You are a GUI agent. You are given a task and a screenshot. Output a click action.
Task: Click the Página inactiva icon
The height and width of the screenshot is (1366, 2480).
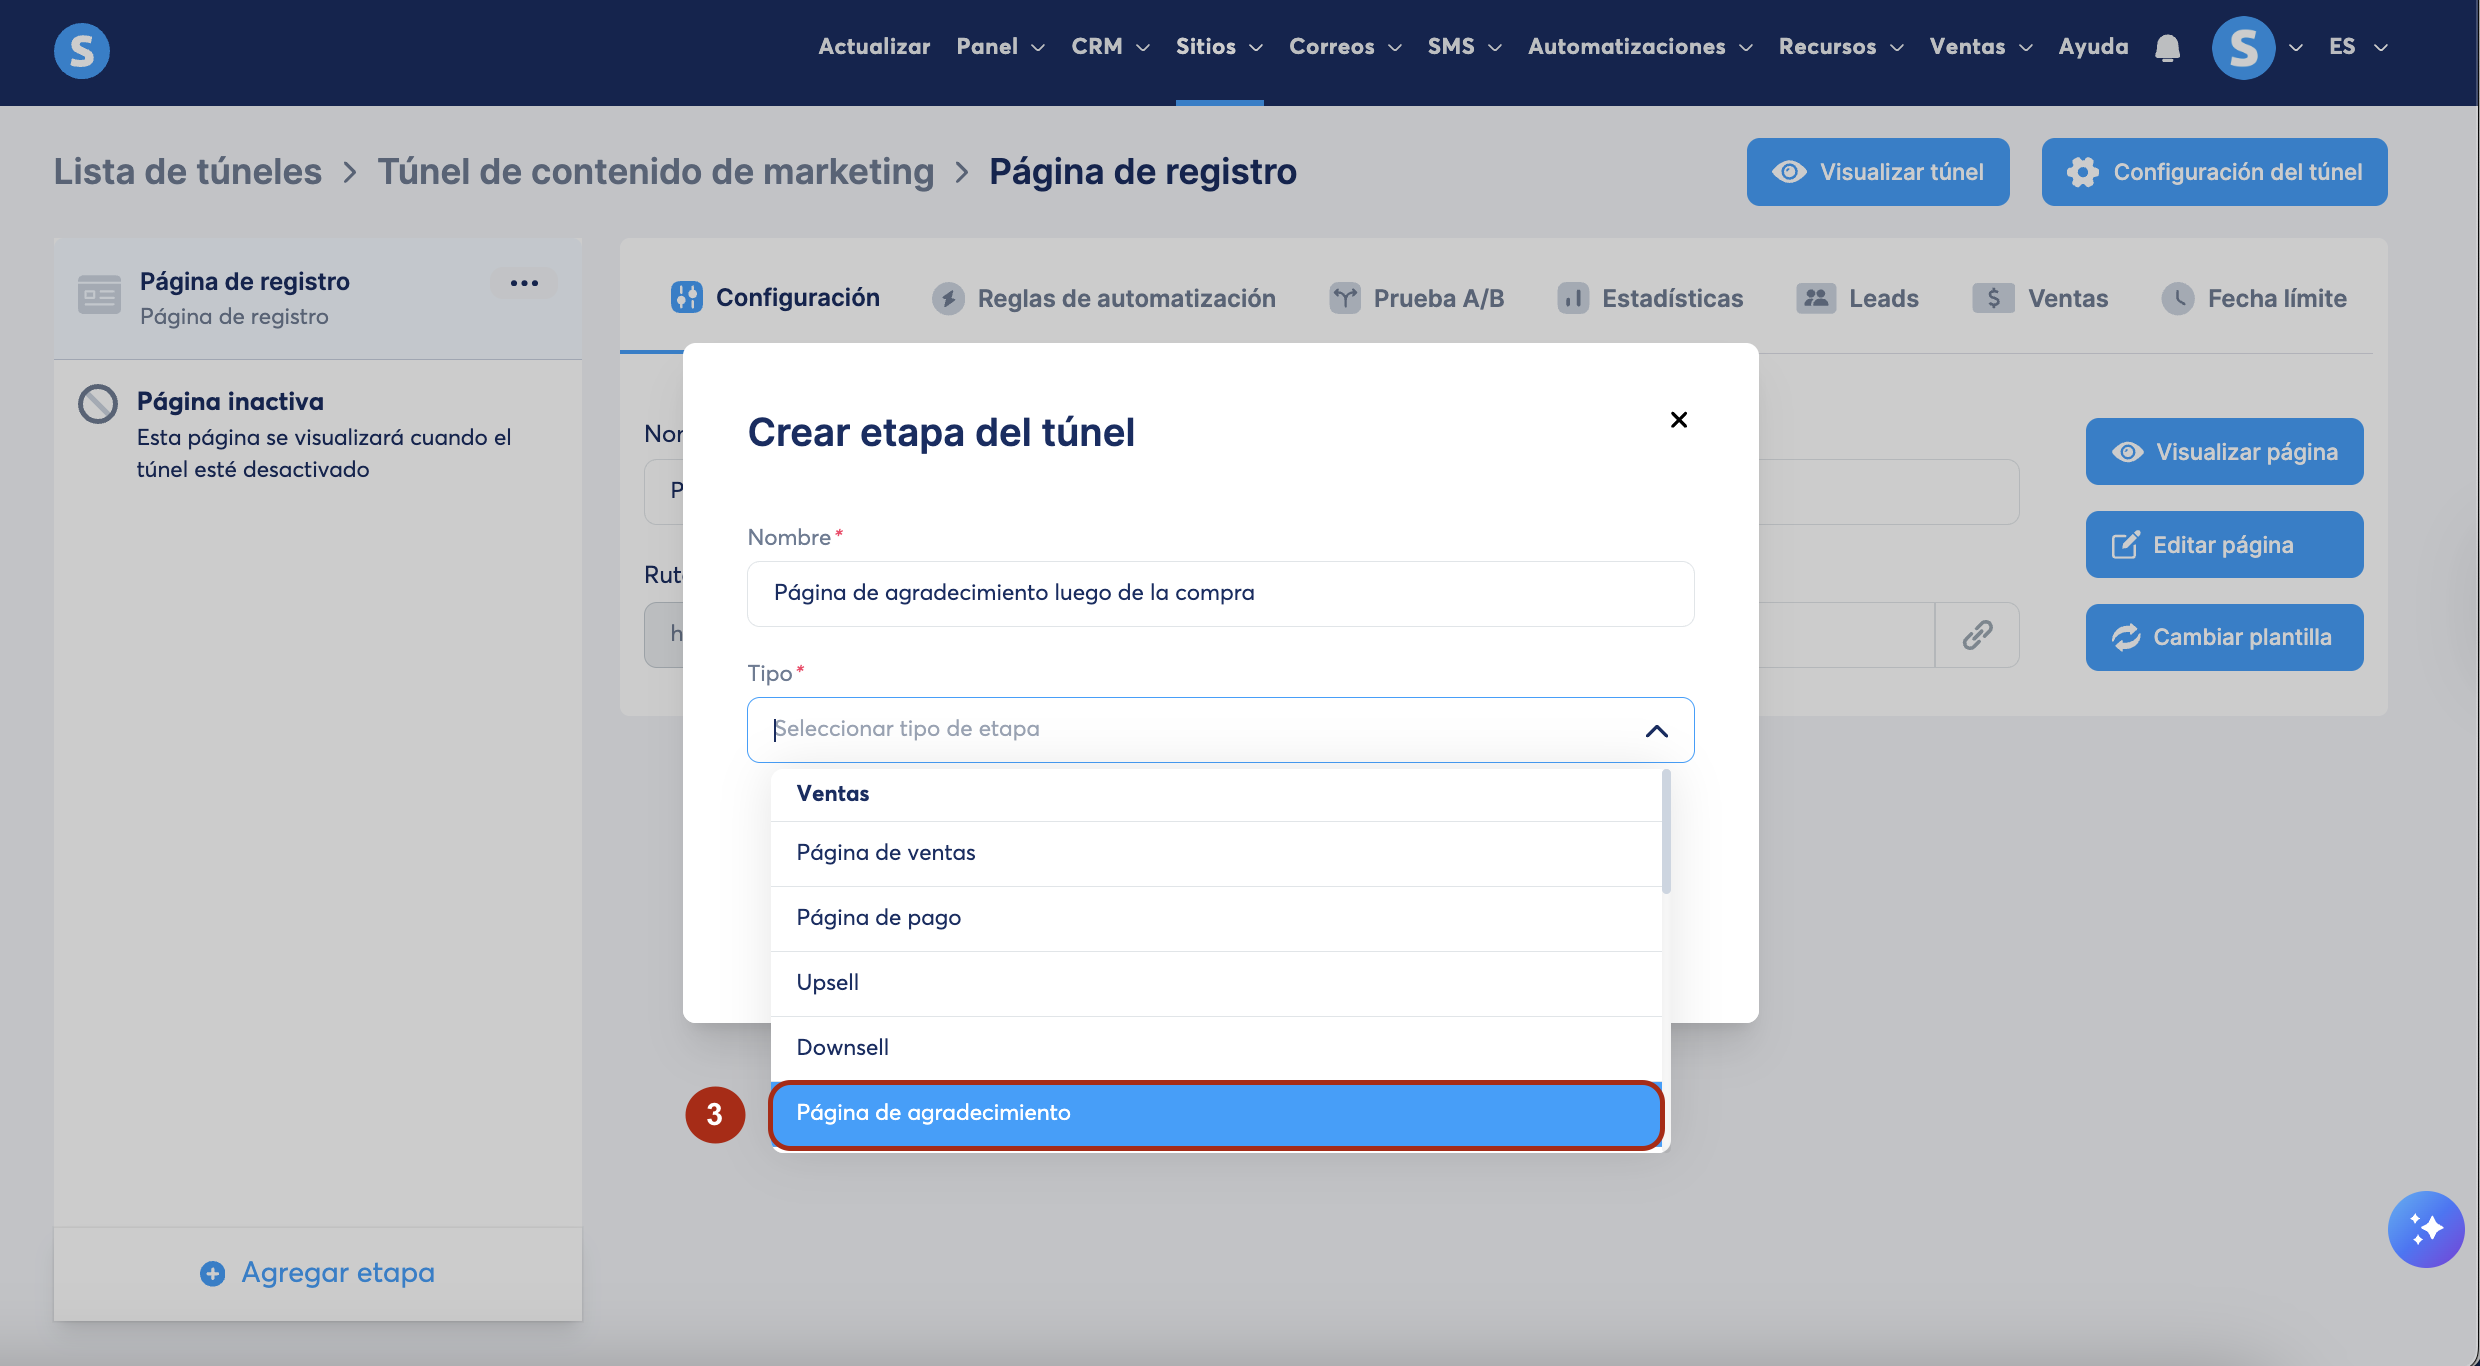[x=98, y=404]
